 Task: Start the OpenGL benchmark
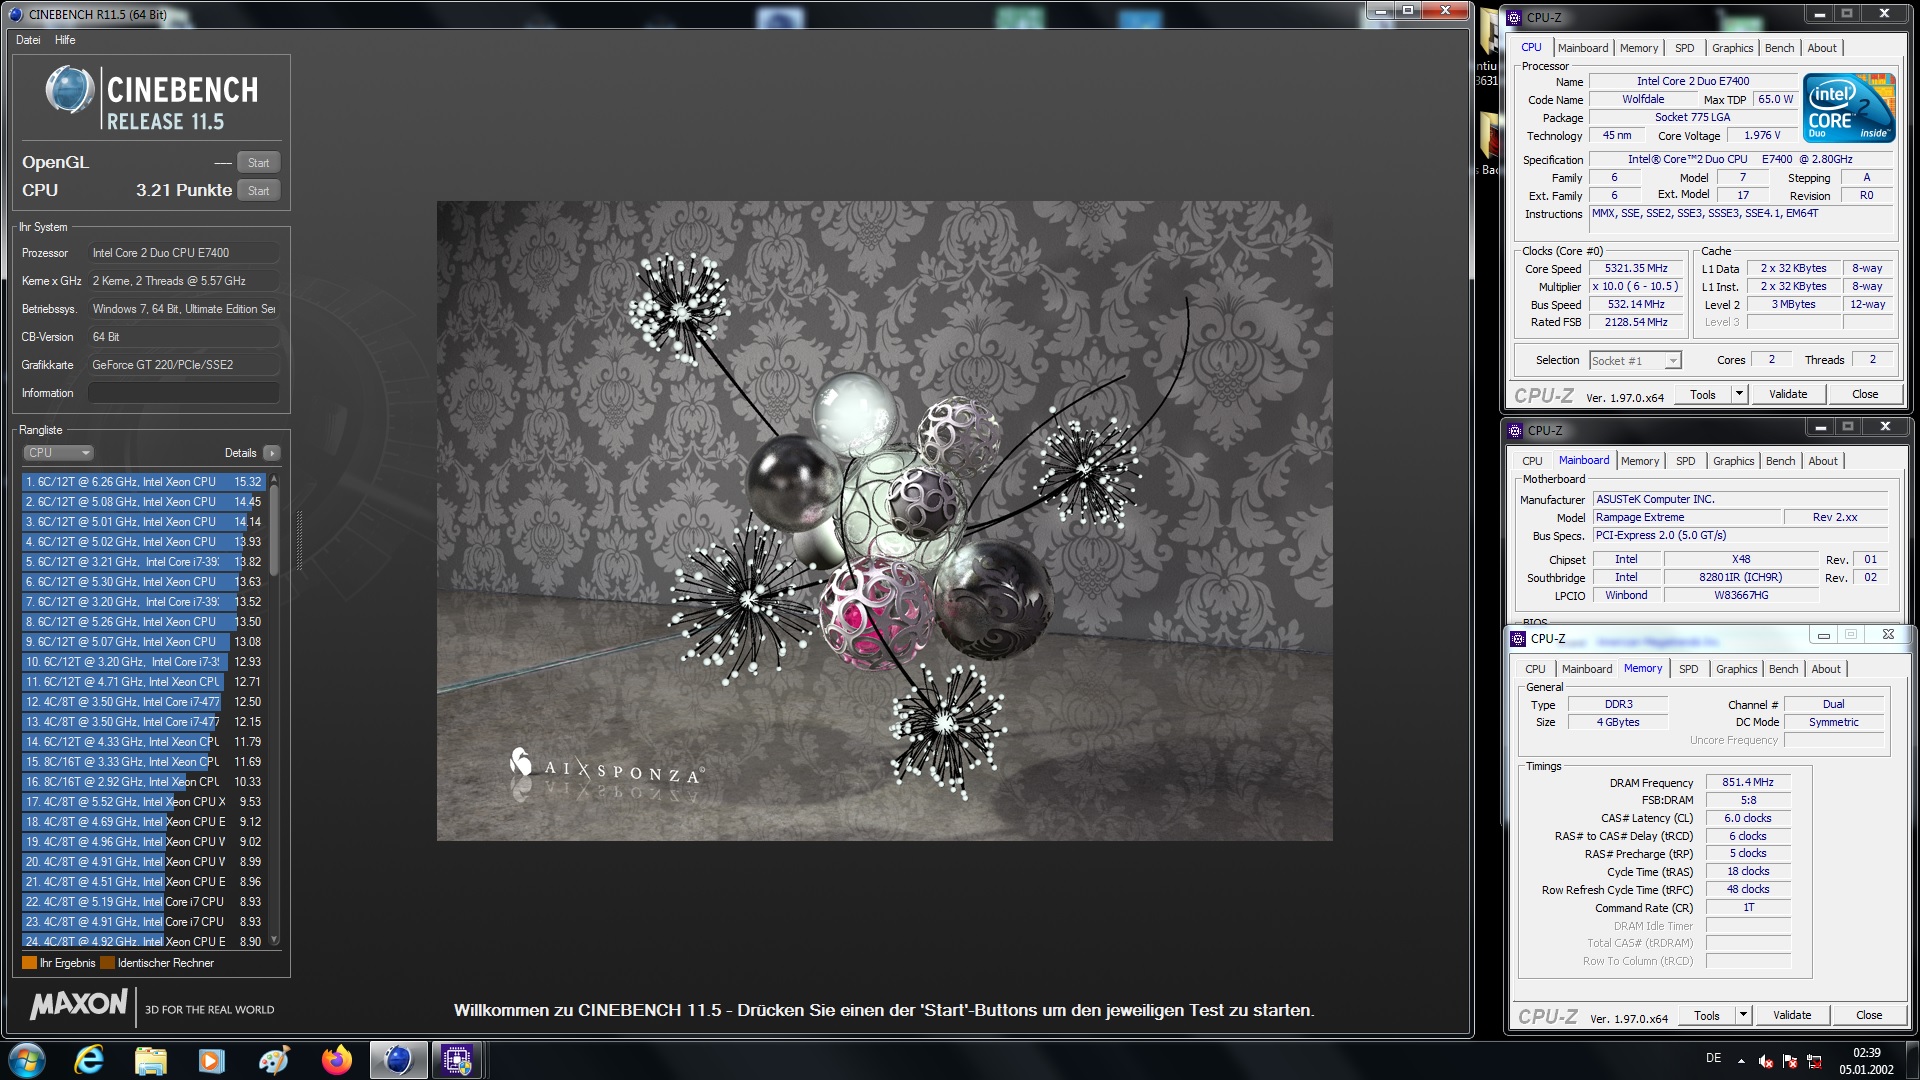(258, 163)
